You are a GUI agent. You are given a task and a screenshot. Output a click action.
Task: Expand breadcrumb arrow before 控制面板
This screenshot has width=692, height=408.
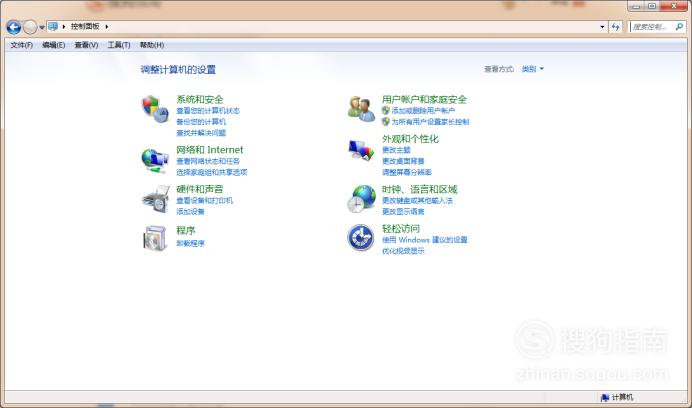point(64,27)
